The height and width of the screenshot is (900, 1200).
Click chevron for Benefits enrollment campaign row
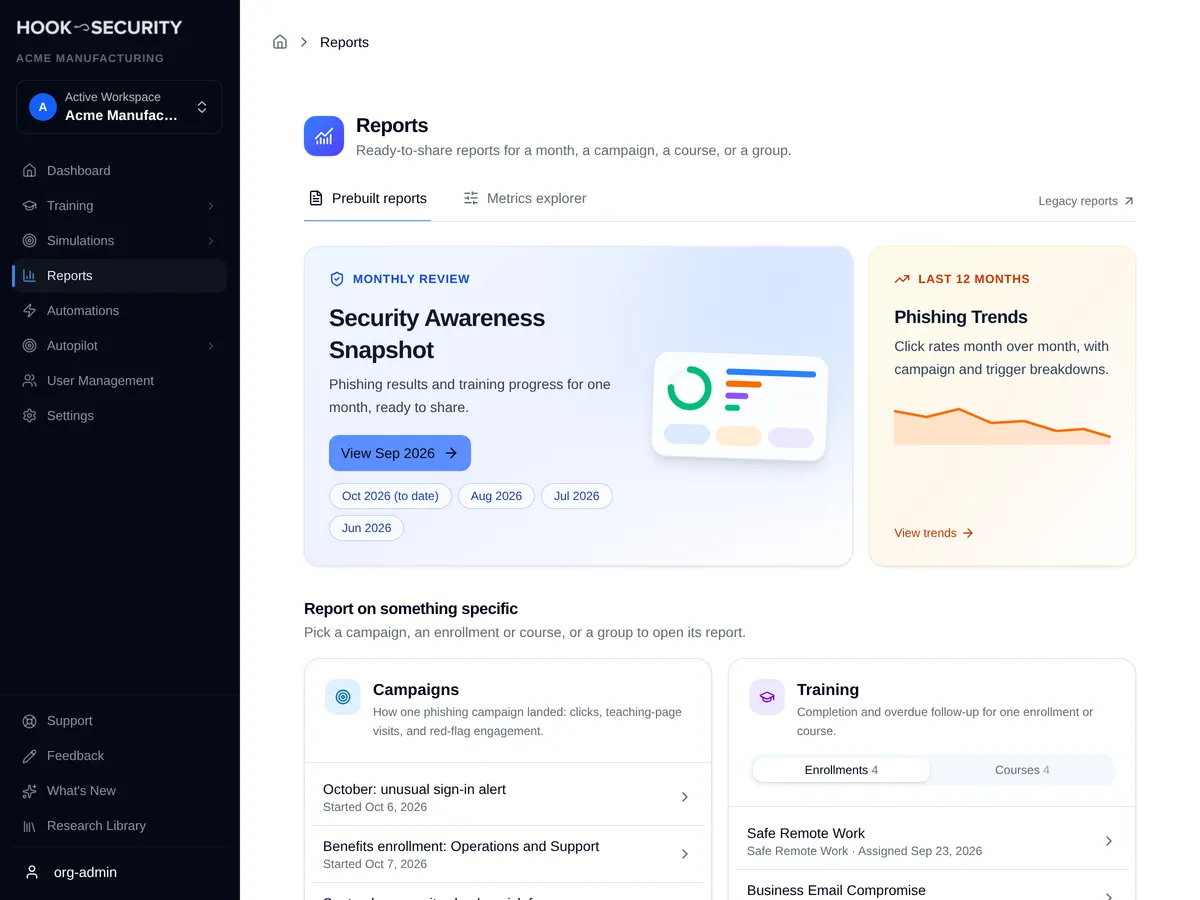(685, 854)
